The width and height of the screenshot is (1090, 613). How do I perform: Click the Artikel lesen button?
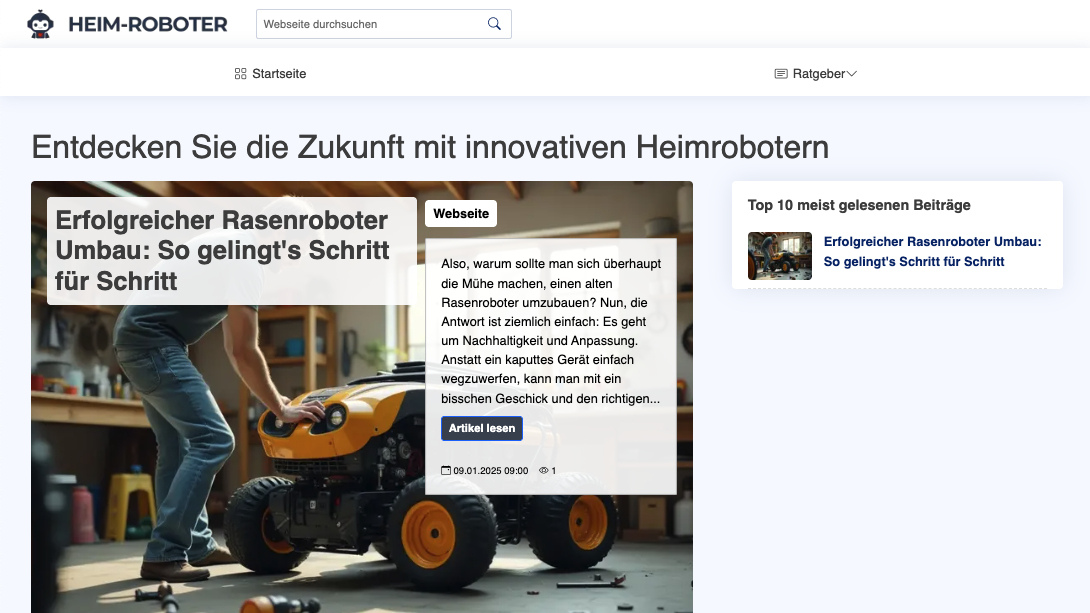coord(482,428)
